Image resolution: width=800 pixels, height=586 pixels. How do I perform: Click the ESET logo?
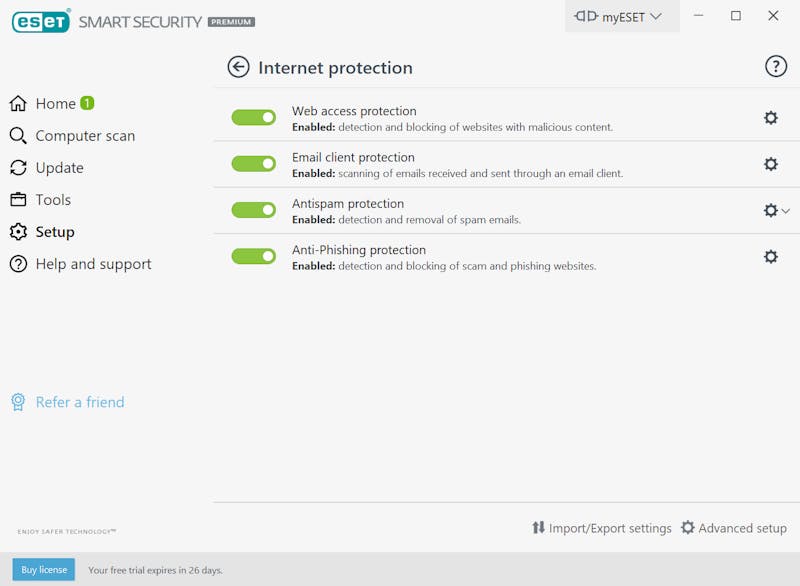pyautogui.click(x=41, y=21)
